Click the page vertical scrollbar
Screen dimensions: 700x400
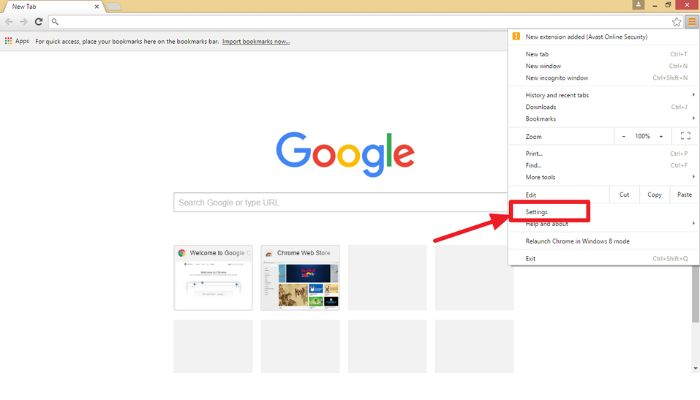point(695,295)
